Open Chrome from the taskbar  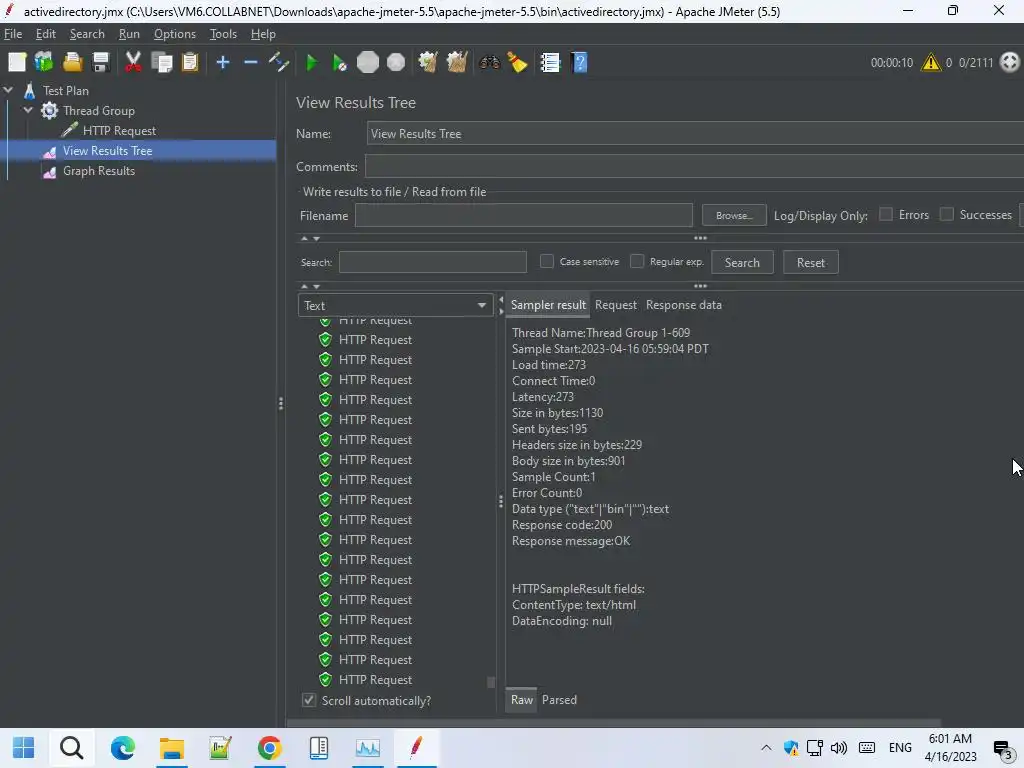coord(269,748)
